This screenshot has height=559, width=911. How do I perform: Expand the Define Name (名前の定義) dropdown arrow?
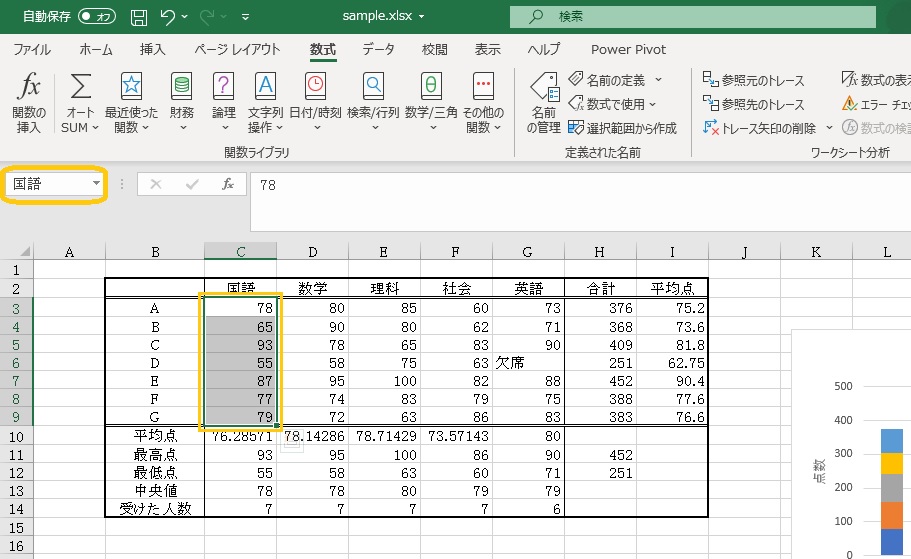pyautogui.click(x=658, y=79)
